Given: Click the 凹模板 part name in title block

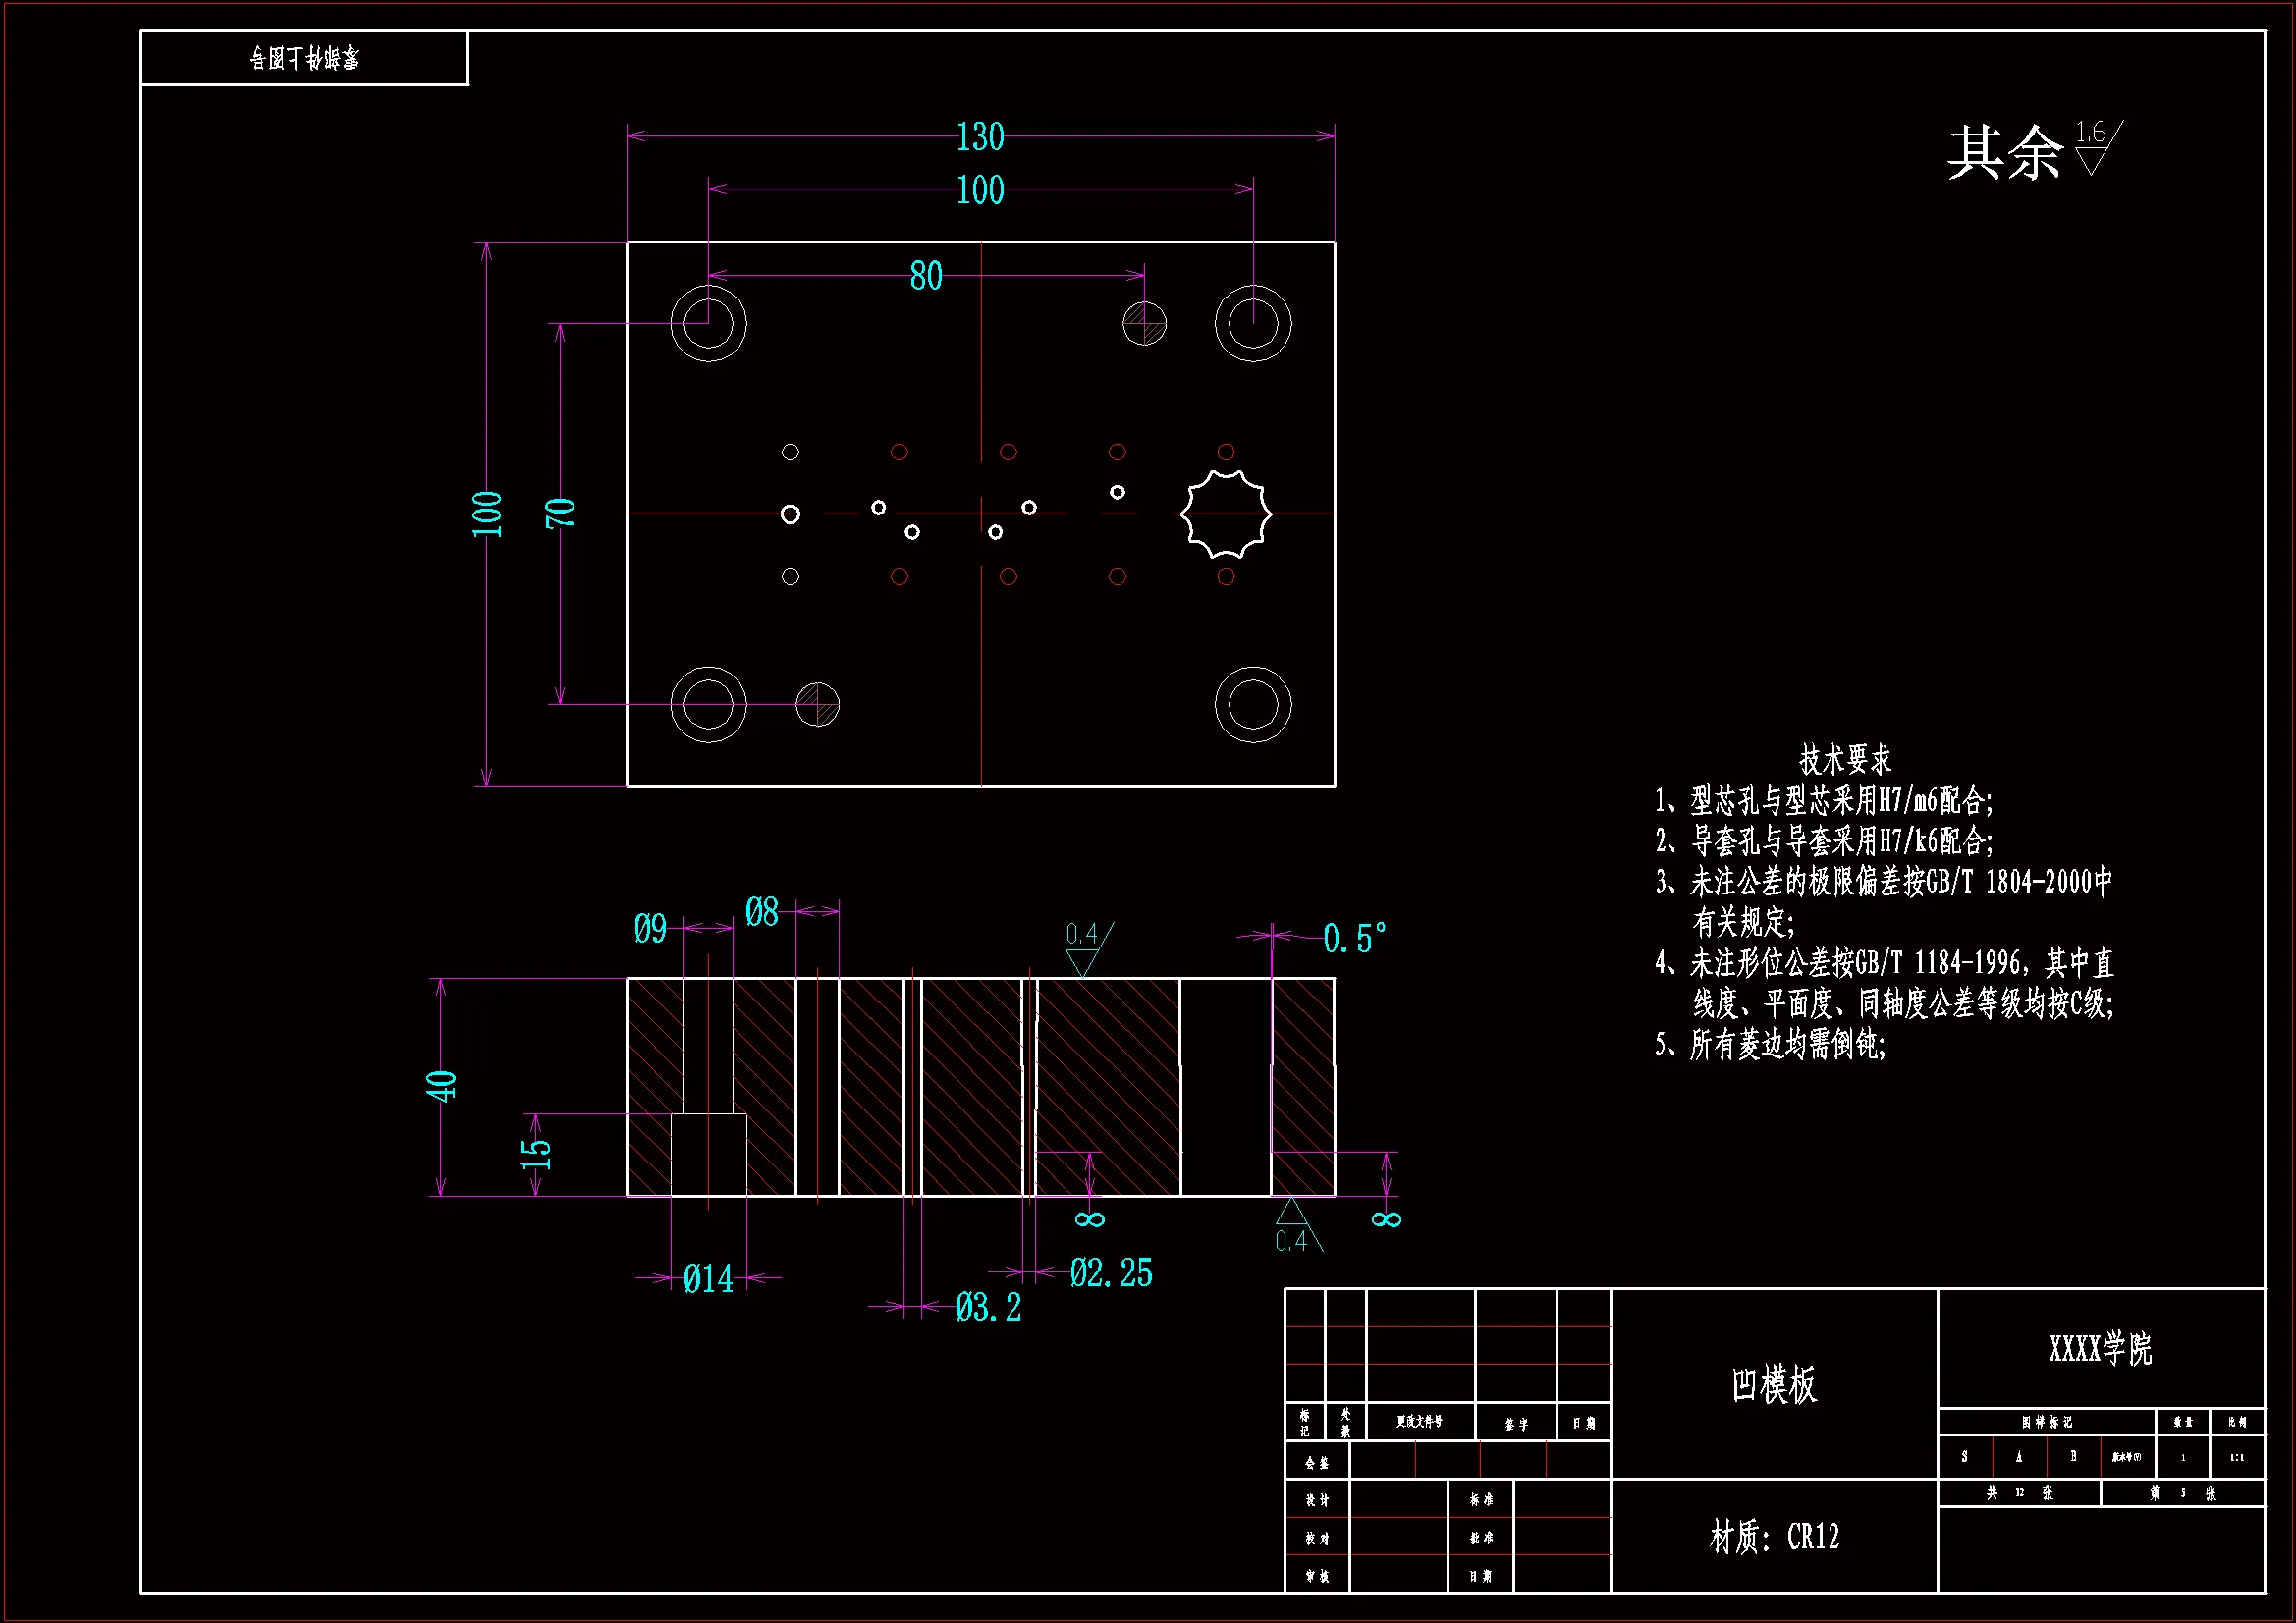Looking at the screenshot, I should coord(1773,1385).
